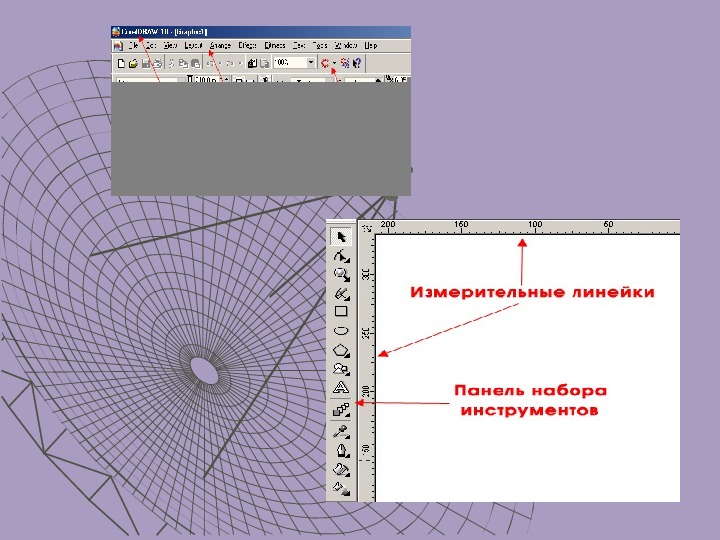The image size is (720, 540).
Task: Select the Text tool
Action: [x=341, y=388]
